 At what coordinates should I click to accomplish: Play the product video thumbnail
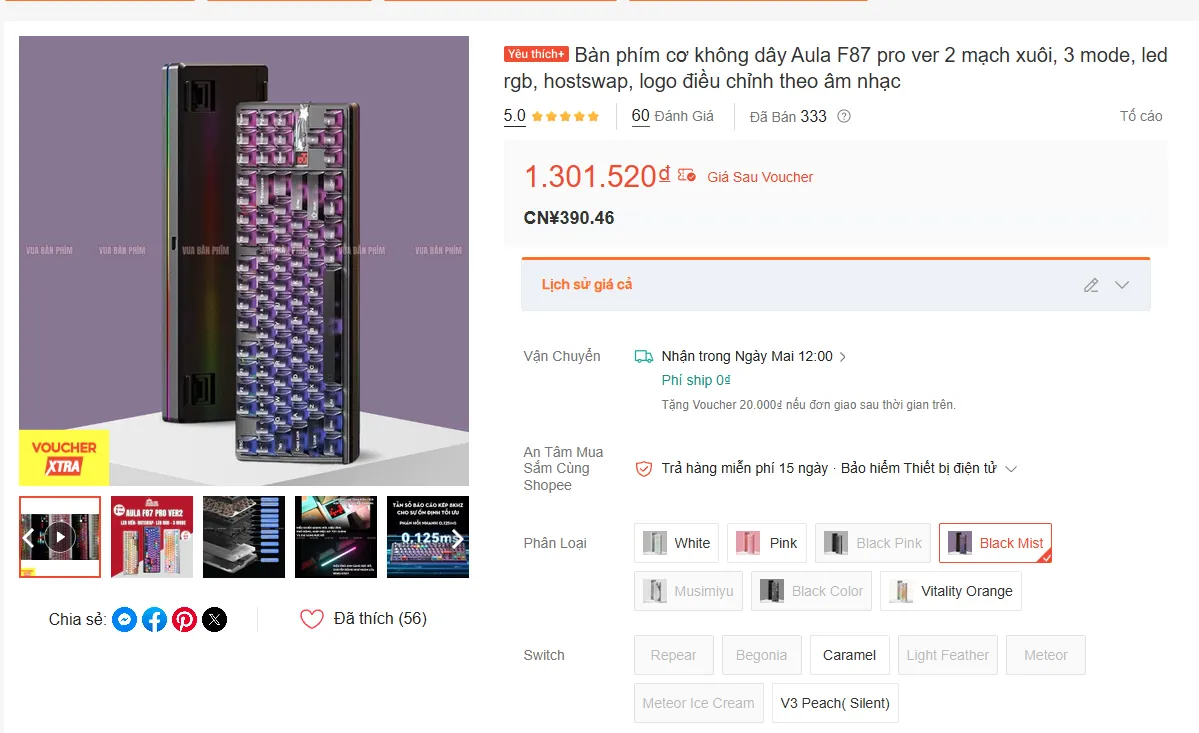59,537
